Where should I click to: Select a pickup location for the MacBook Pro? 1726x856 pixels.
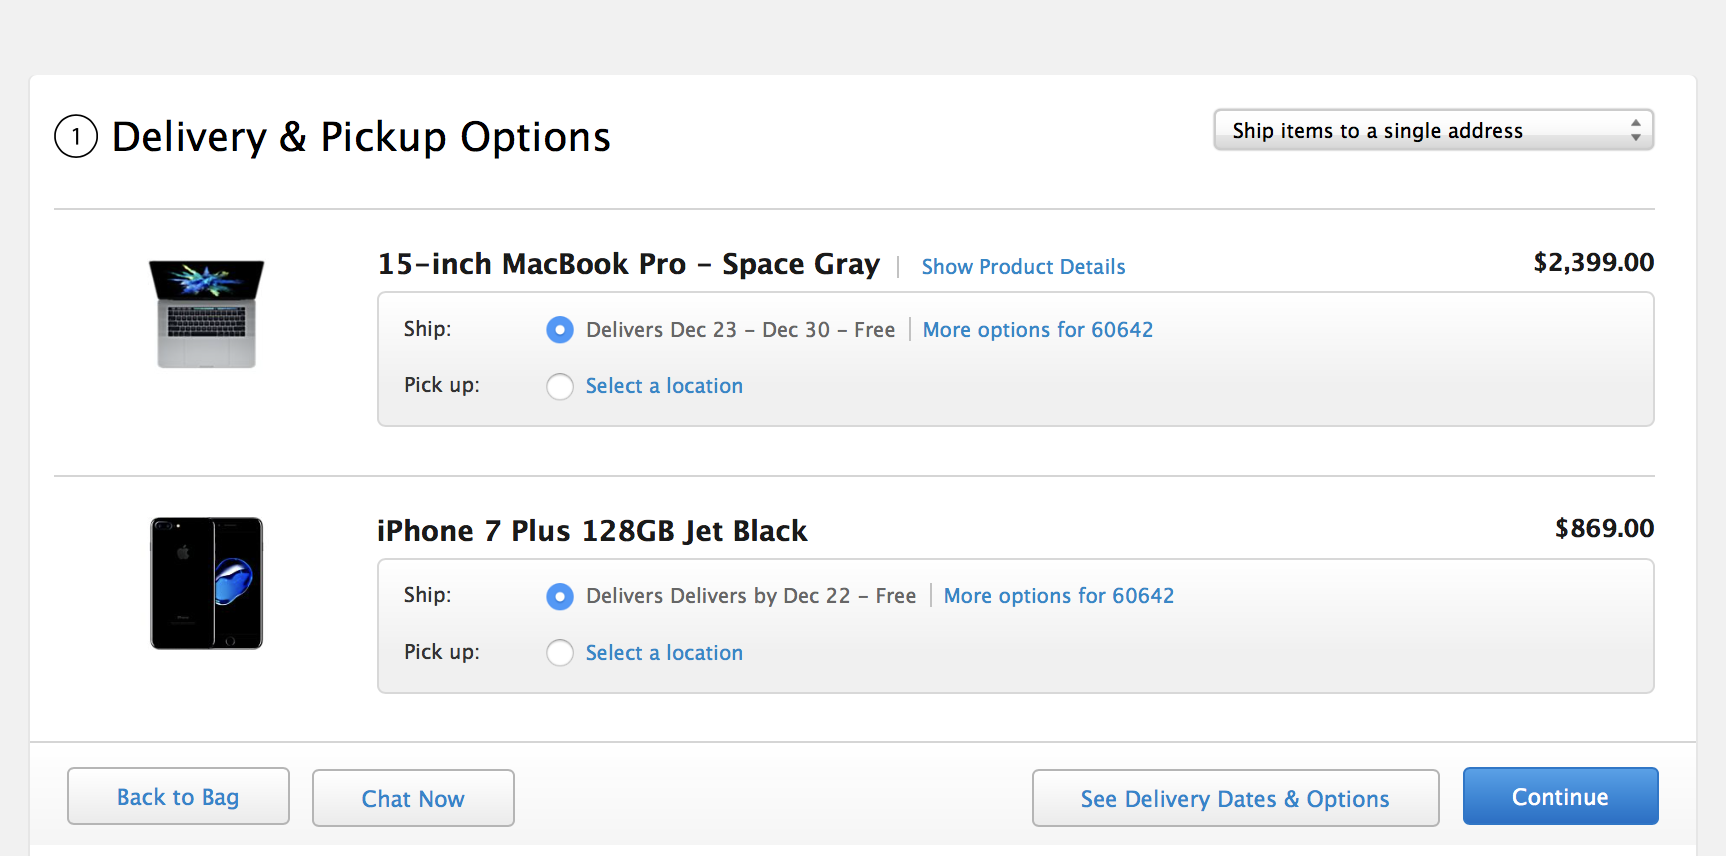click(663, 385)
